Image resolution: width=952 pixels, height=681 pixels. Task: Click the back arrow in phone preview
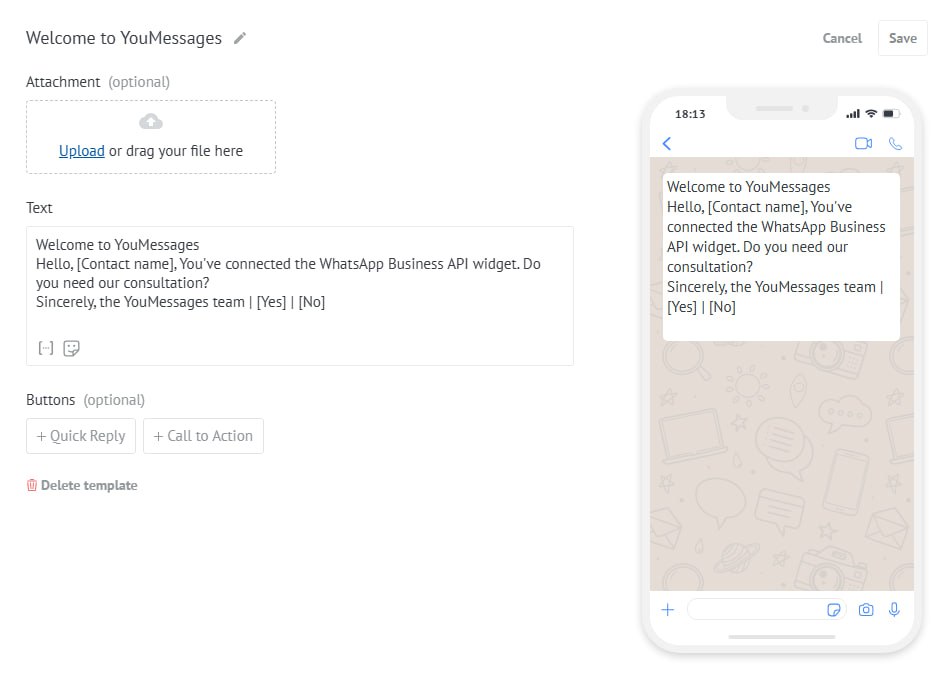pos(667,144)
